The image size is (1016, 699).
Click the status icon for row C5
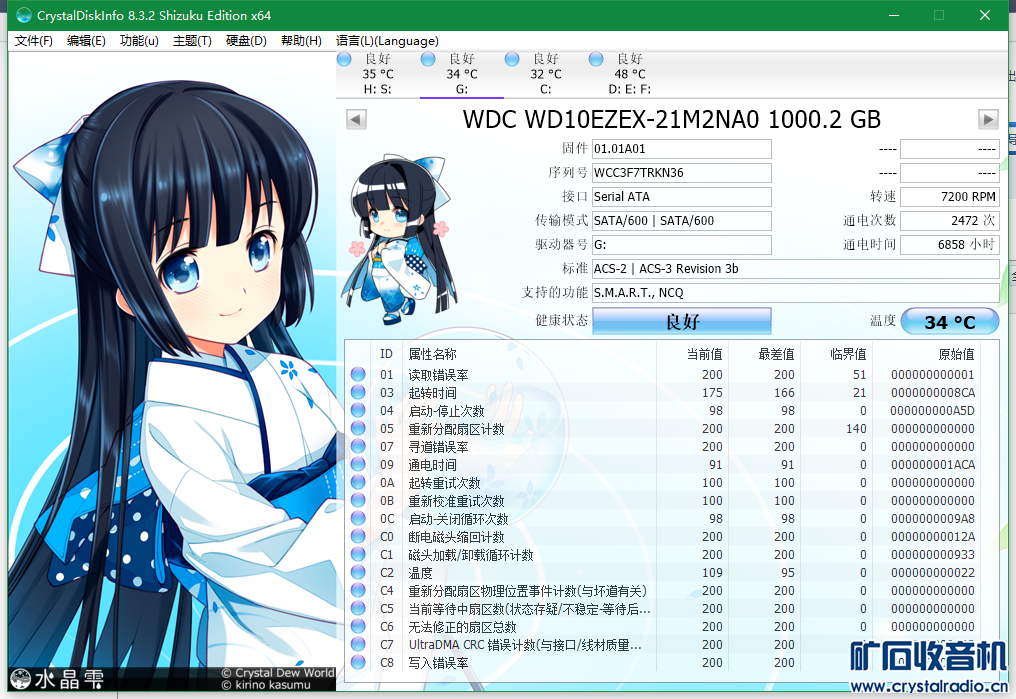click(358, 608)
